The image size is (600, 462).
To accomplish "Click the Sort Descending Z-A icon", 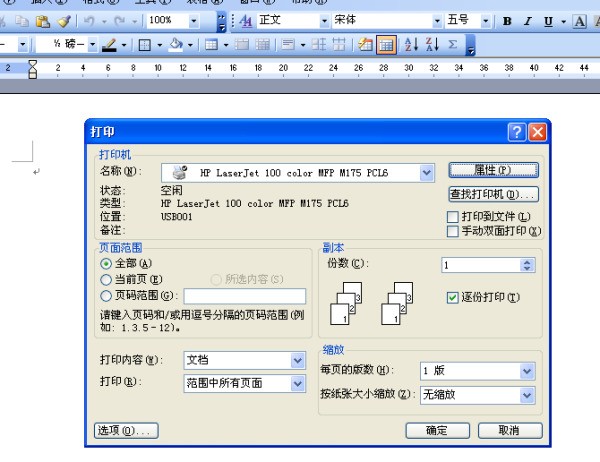I will 432,45.
